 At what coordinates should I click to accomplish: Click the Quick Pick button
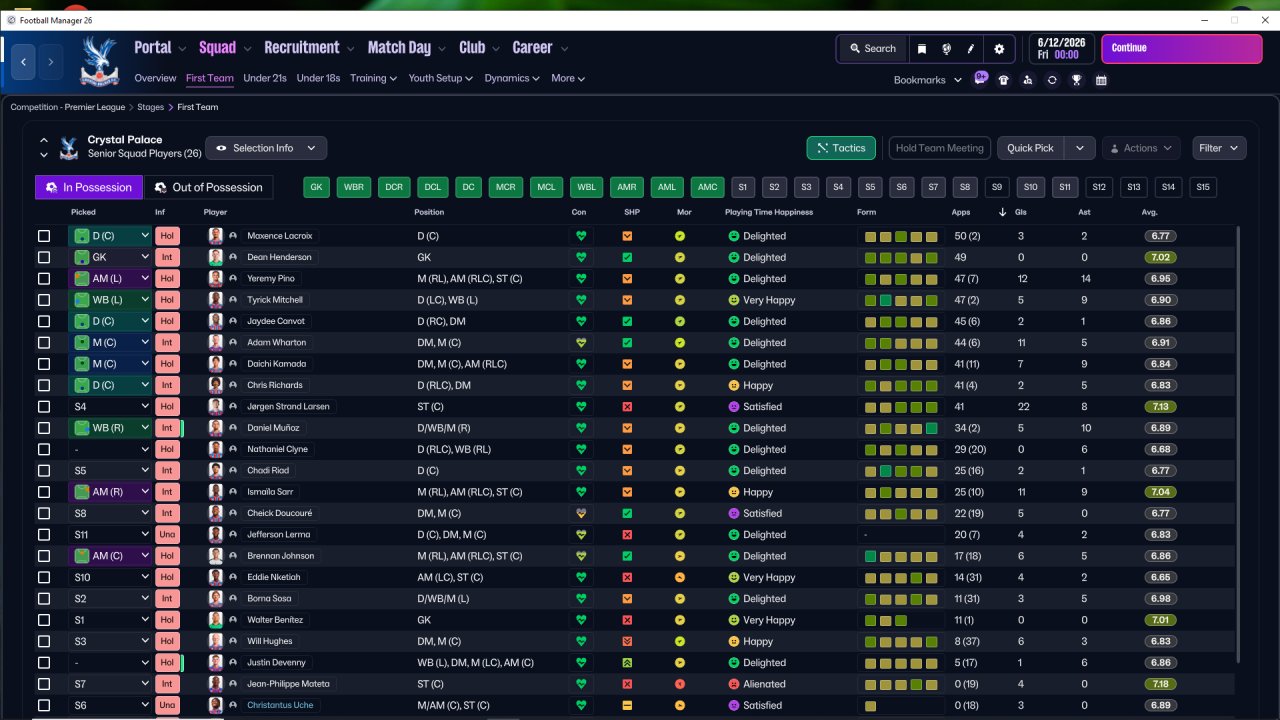1031,148
